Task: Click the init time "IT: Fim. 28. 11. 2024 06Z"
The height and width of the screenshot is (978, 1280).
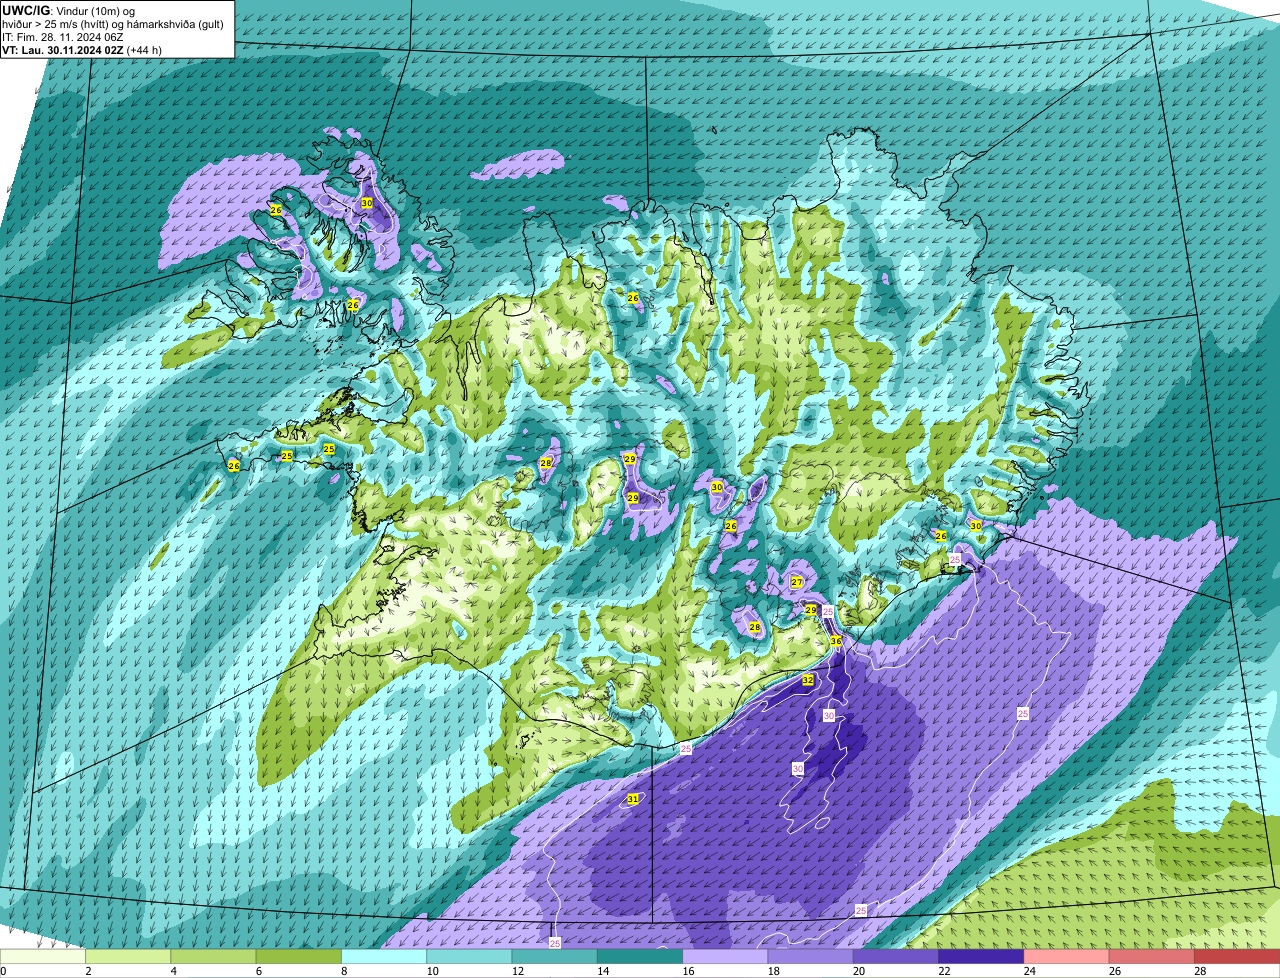Action: click(x=65, y=36)
